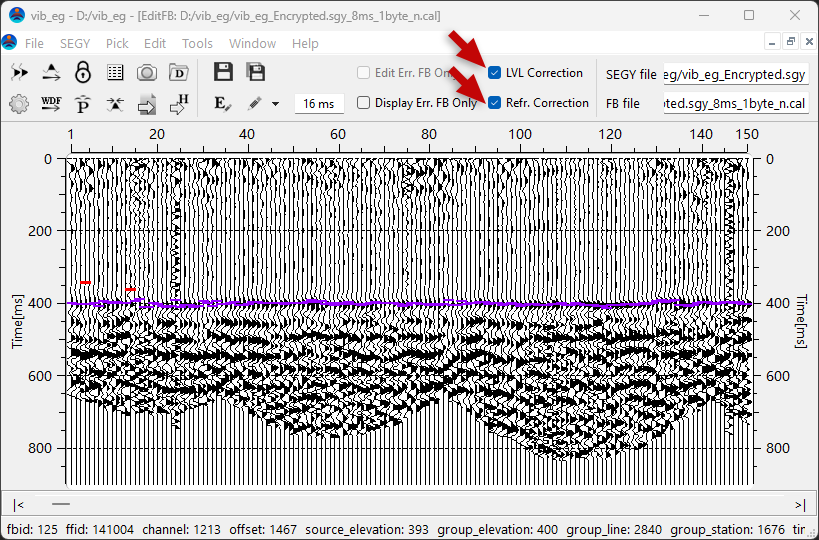
Task: Click the padlock encryption icon
Action: 83,72
